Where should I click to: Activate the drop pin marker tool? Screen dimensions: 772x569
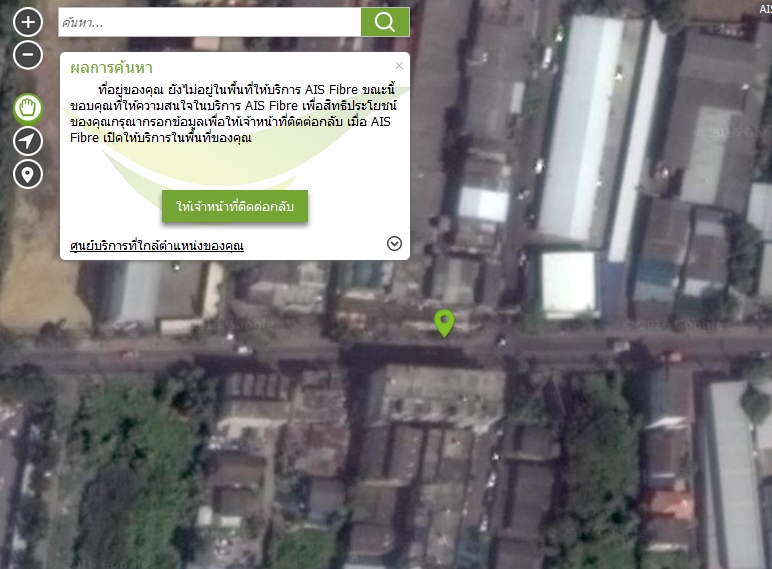[28, 174]
